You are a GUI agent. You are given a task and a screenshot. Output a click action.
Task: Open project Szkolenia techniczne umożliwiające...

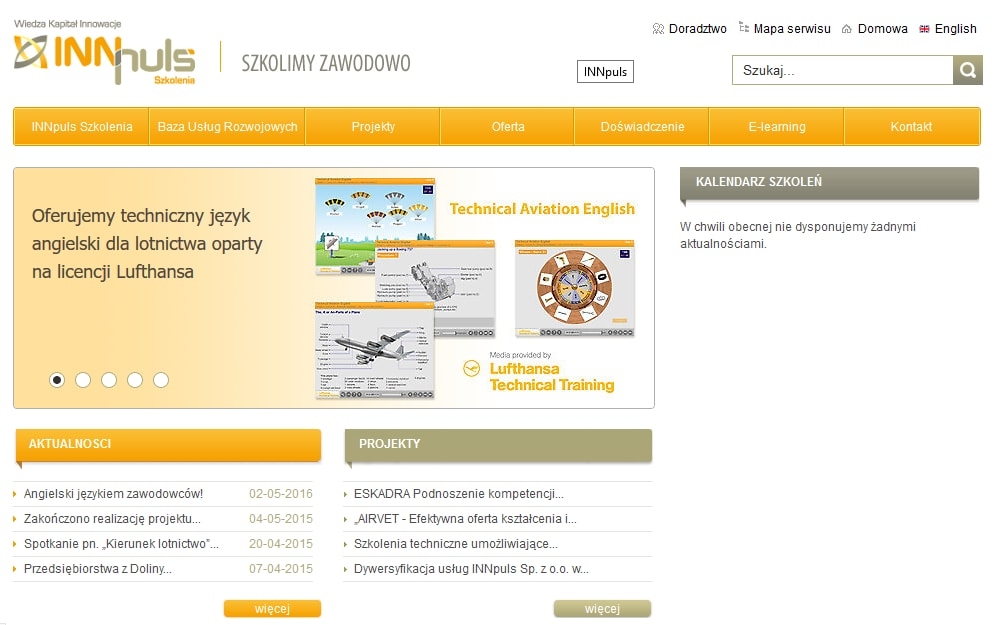coord(456,543)
